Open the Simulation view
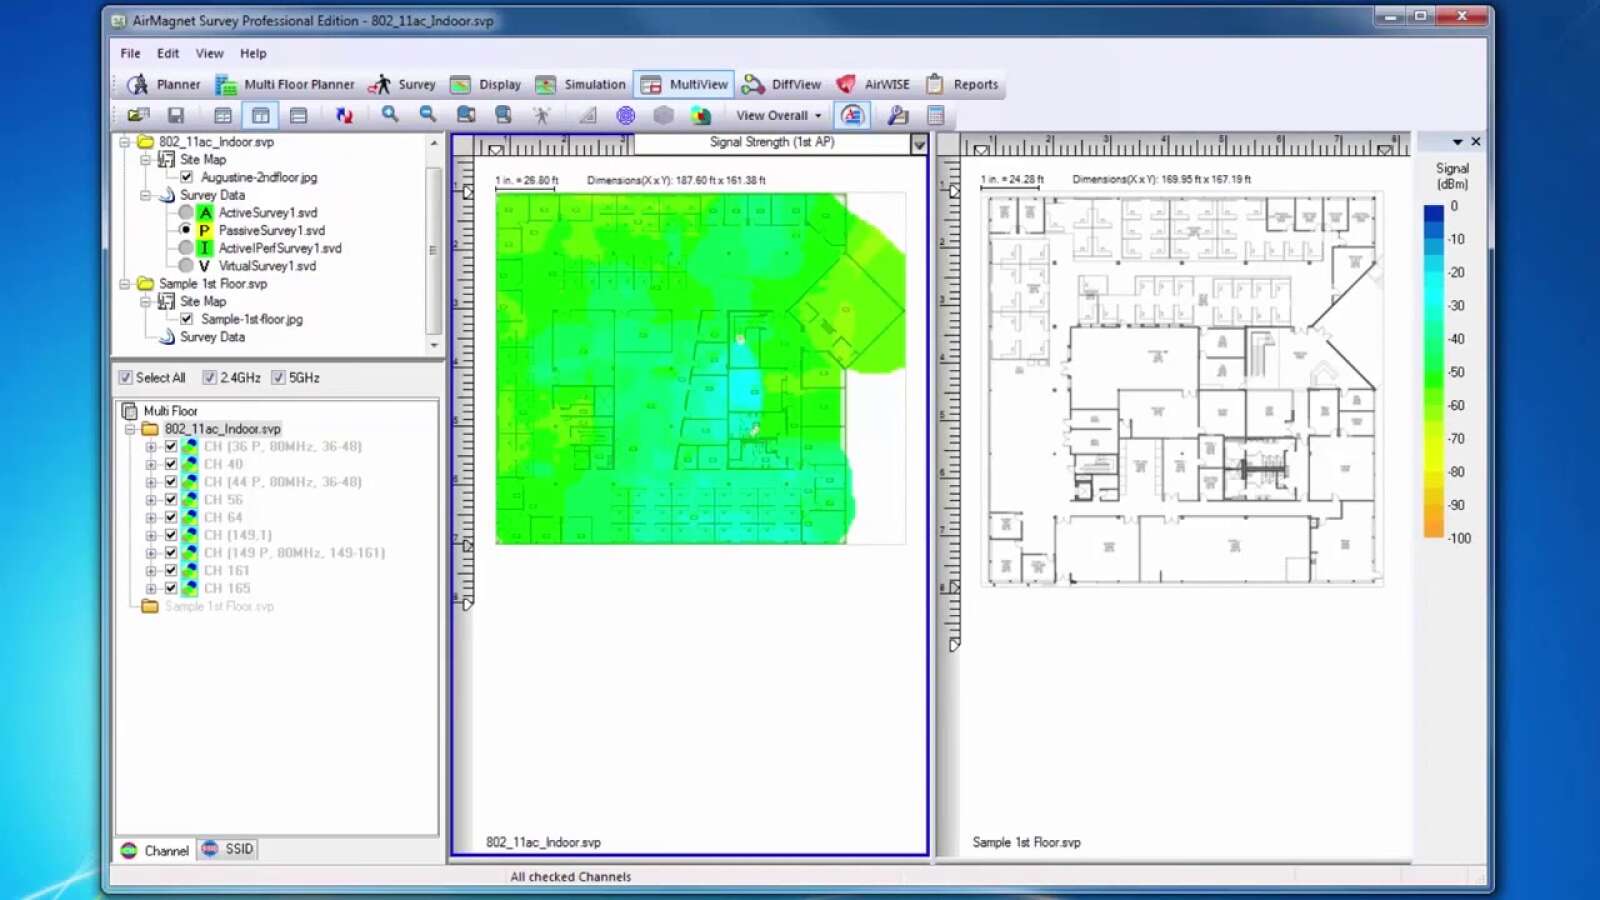 tap(581, 84)
